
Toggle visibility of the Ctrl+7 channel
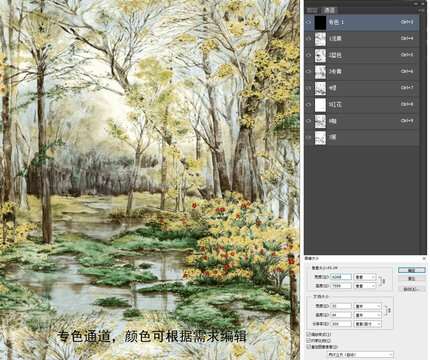click(x=309, y=88)
